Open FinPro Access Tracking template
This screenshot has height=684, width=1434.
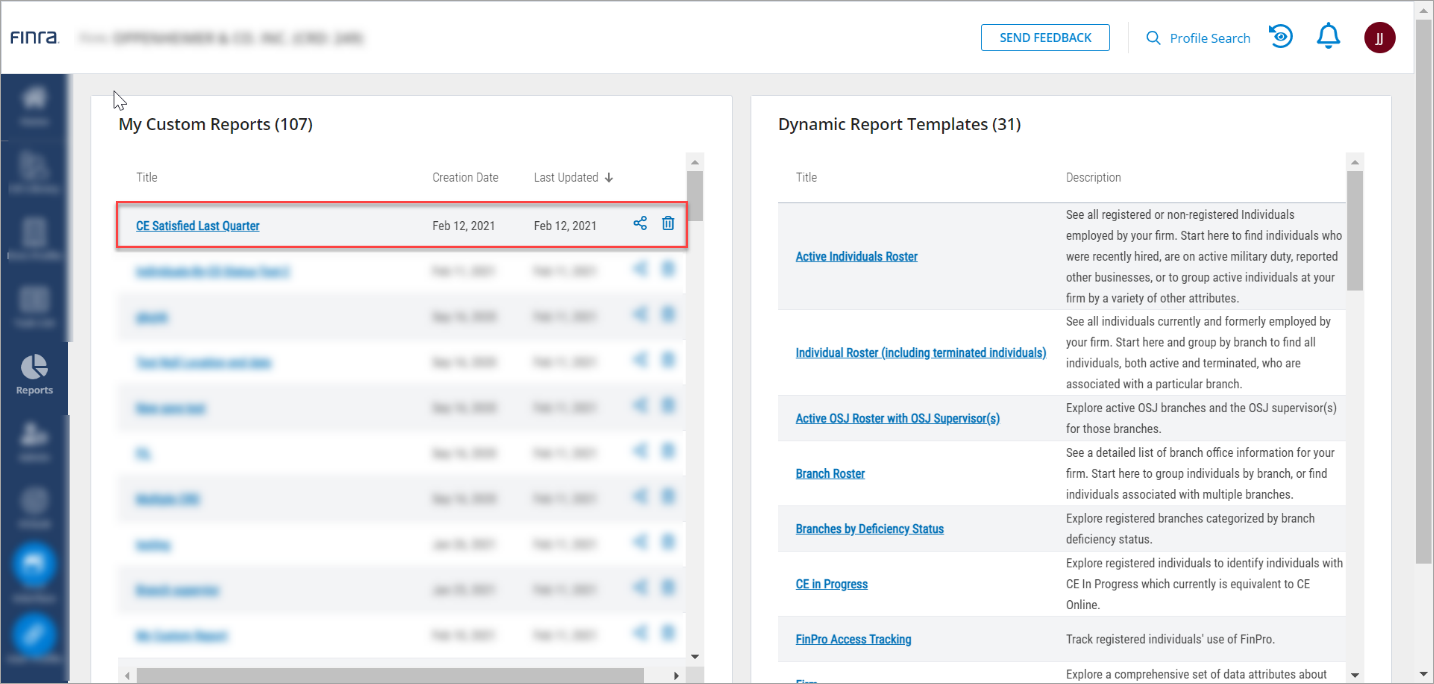853,639
